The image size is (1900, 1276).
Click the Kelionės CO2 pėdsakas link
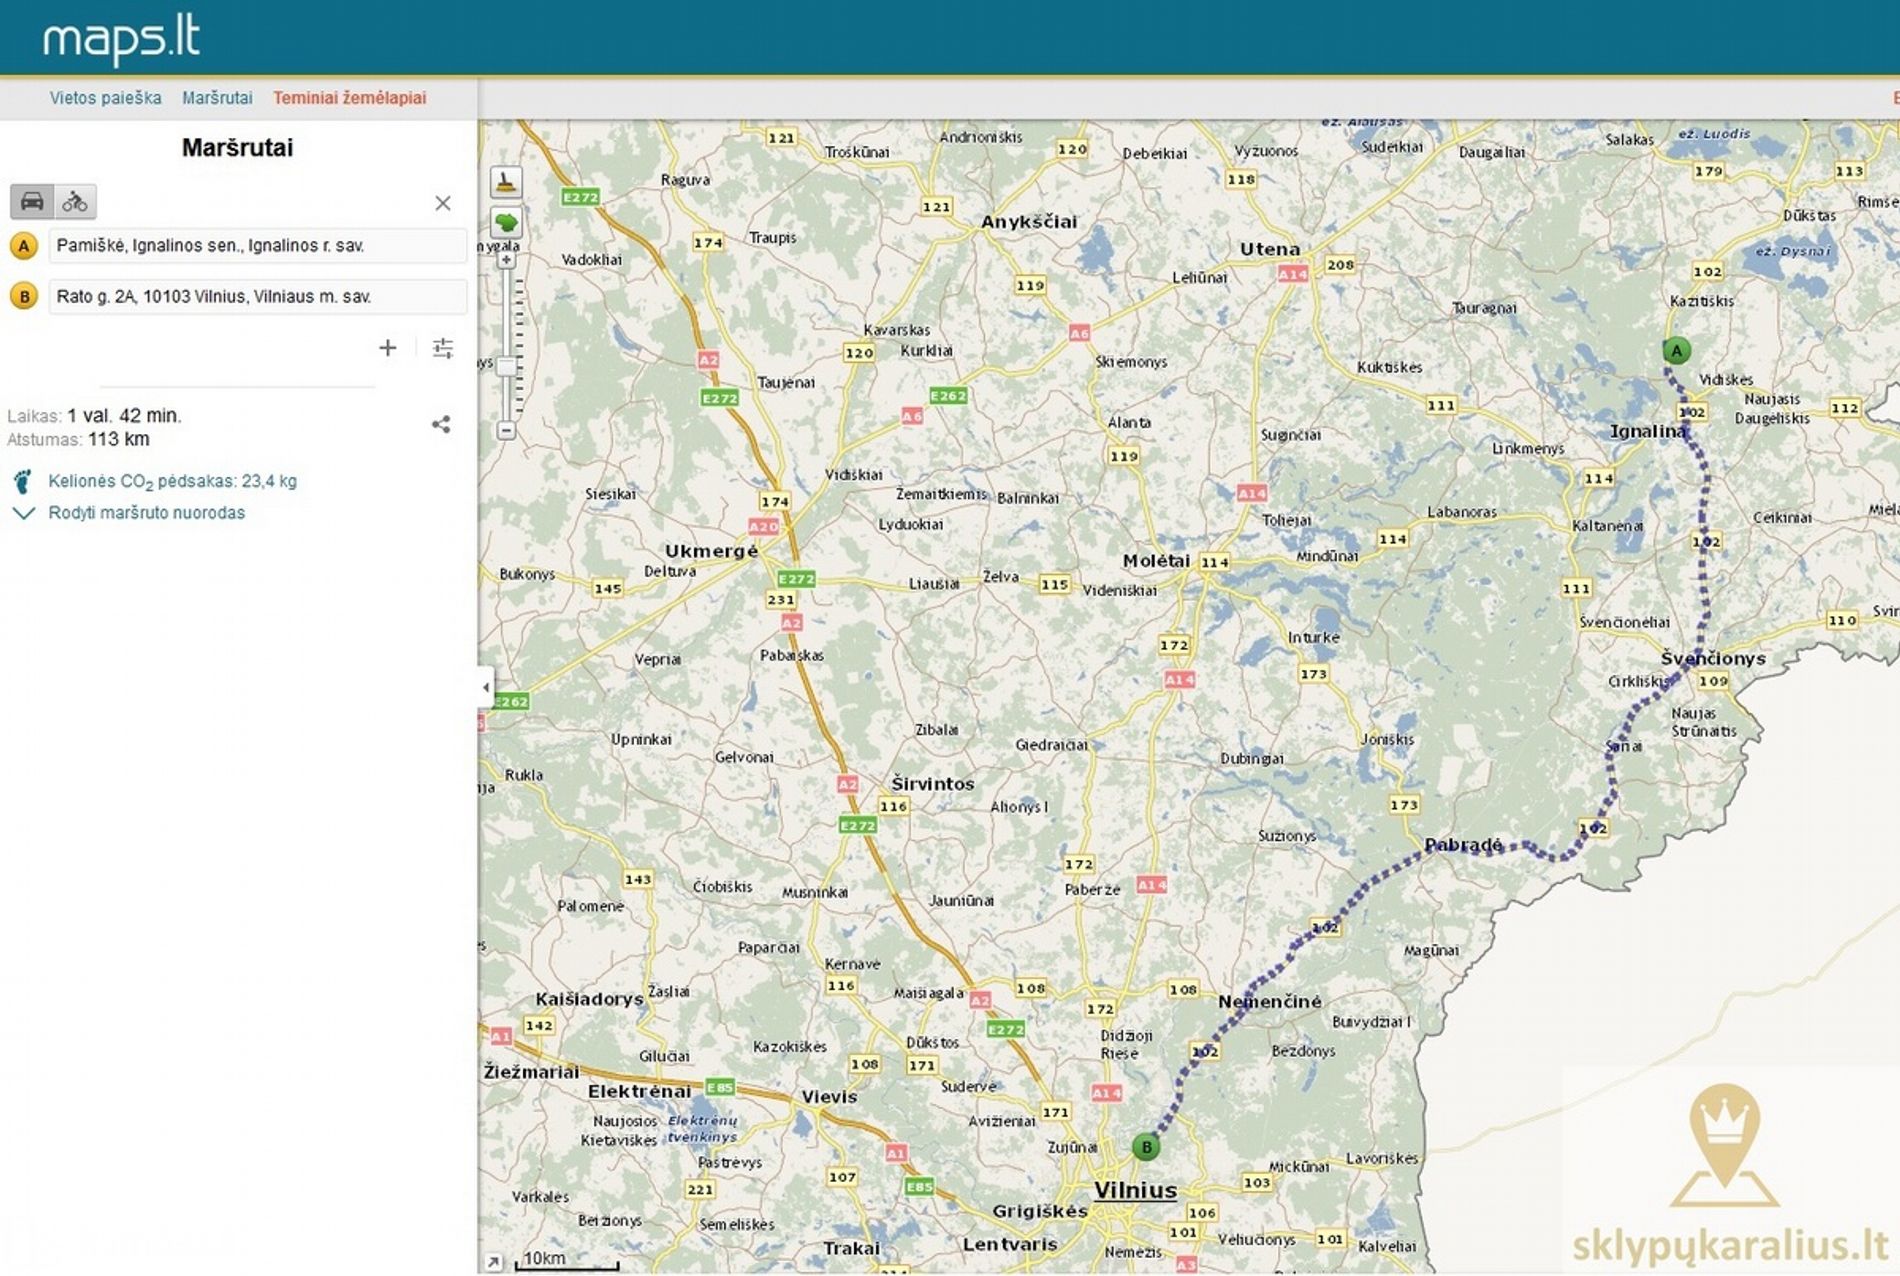pyautogui.click(x=172, y=481)
